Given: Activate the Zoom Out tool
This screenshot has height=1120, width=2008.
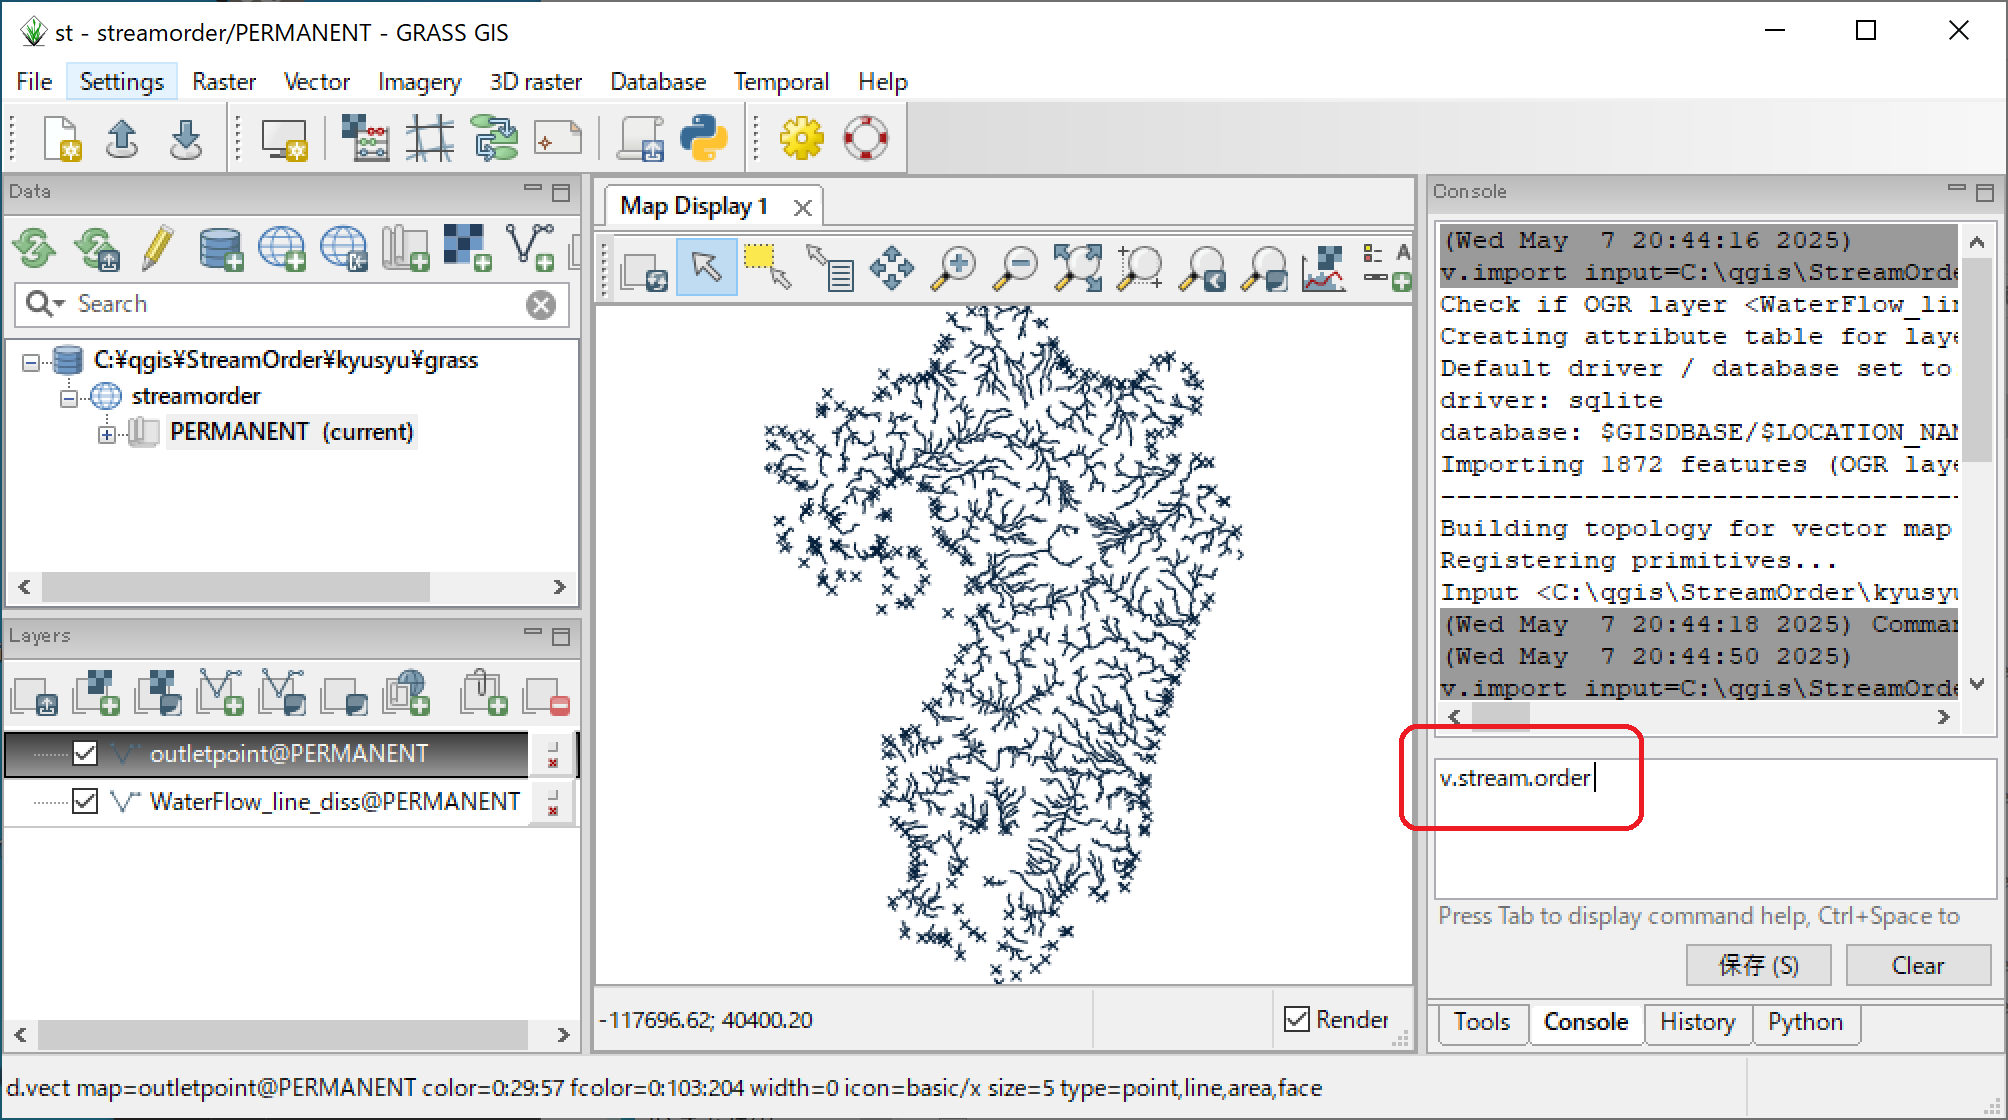Looking at the screenshot, I should tap(1015, 267).
